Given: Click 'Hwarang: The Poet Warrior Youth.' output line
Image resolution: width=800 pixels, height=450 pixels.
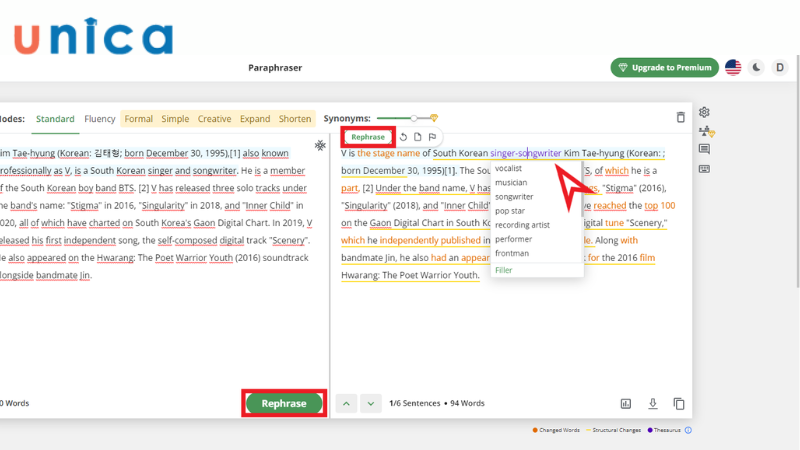Looking at the screenshot, I should pos(410,275).
